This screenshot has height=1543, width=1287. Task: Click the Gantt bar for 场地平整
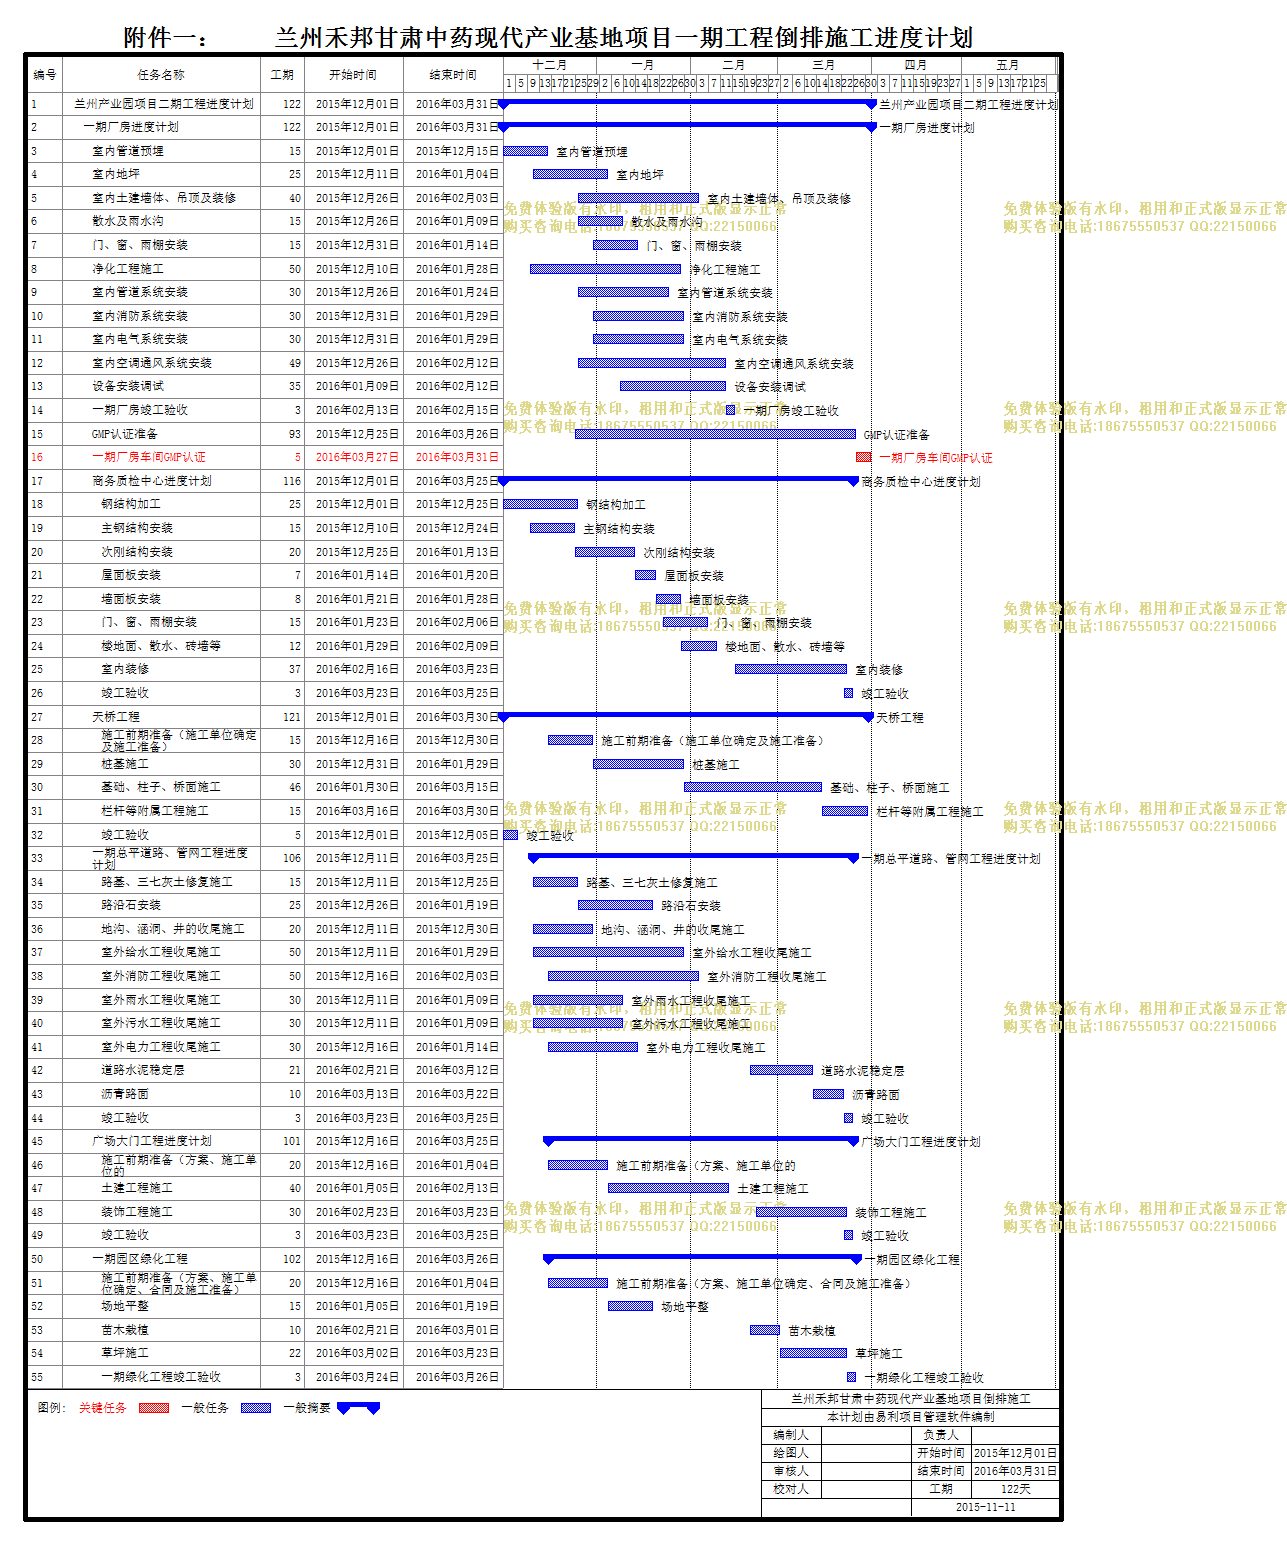[630, 1306]
